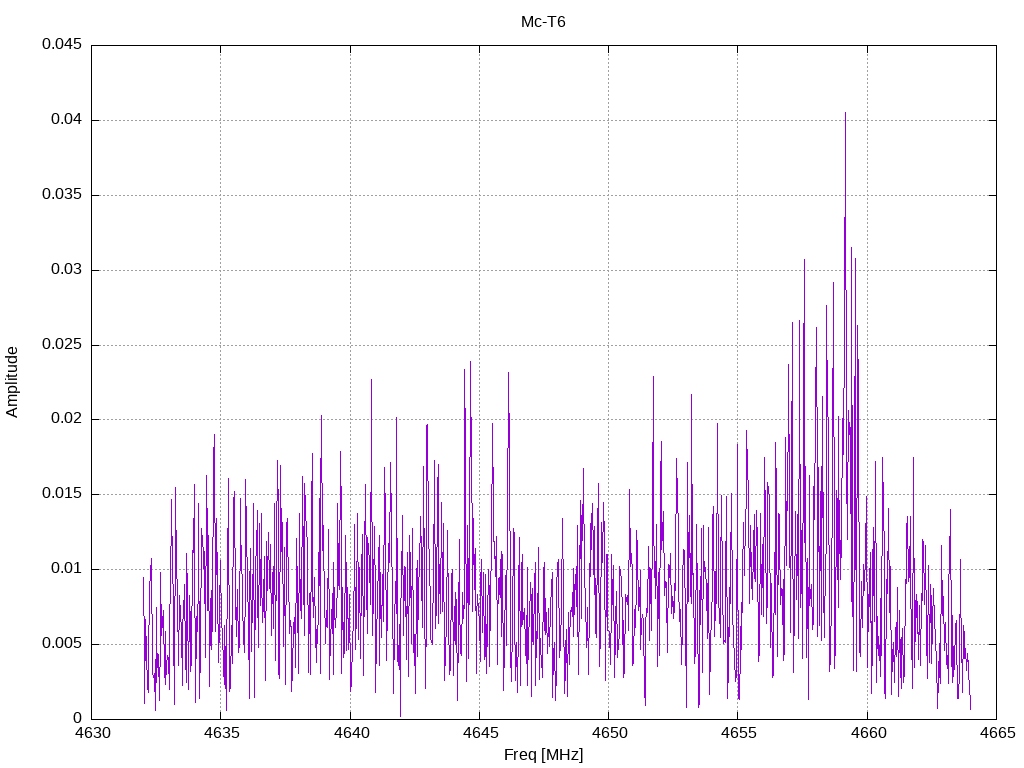
Task: Click the 0.035 y-axis tick label
Action: (61, 195)
